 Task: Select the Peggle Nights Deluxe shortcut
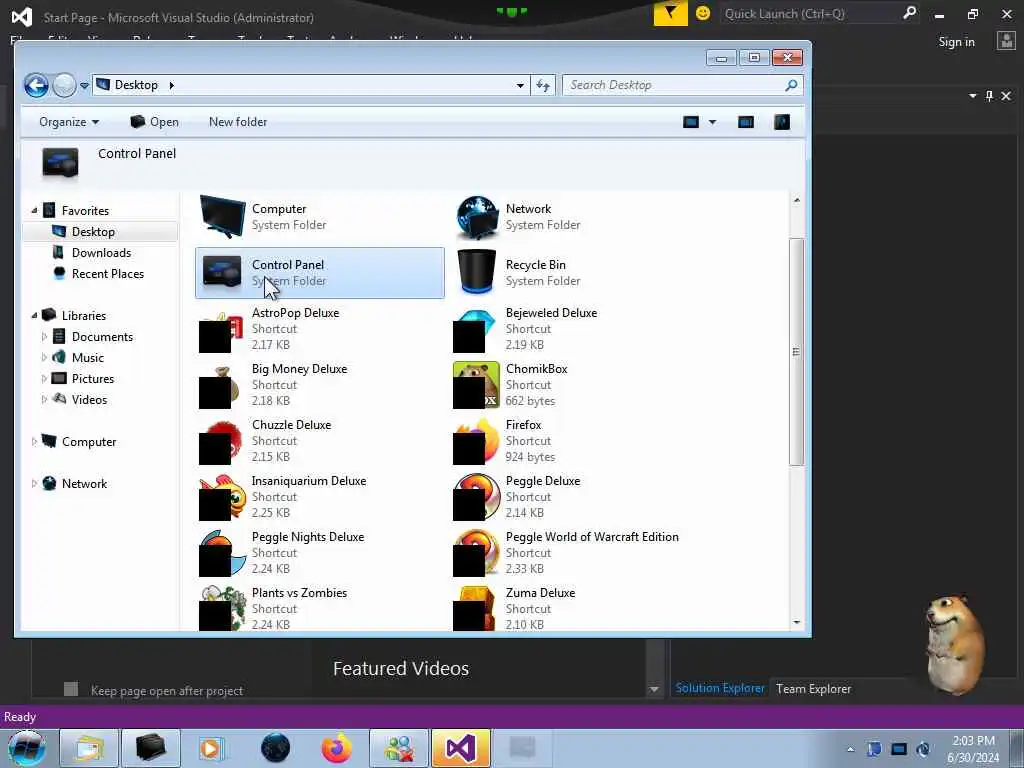319,552
